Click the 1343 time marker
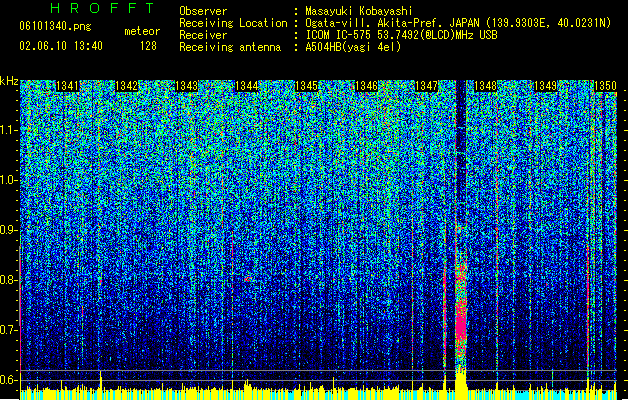The width and height of the screenshot is (629, 400). 187,86
